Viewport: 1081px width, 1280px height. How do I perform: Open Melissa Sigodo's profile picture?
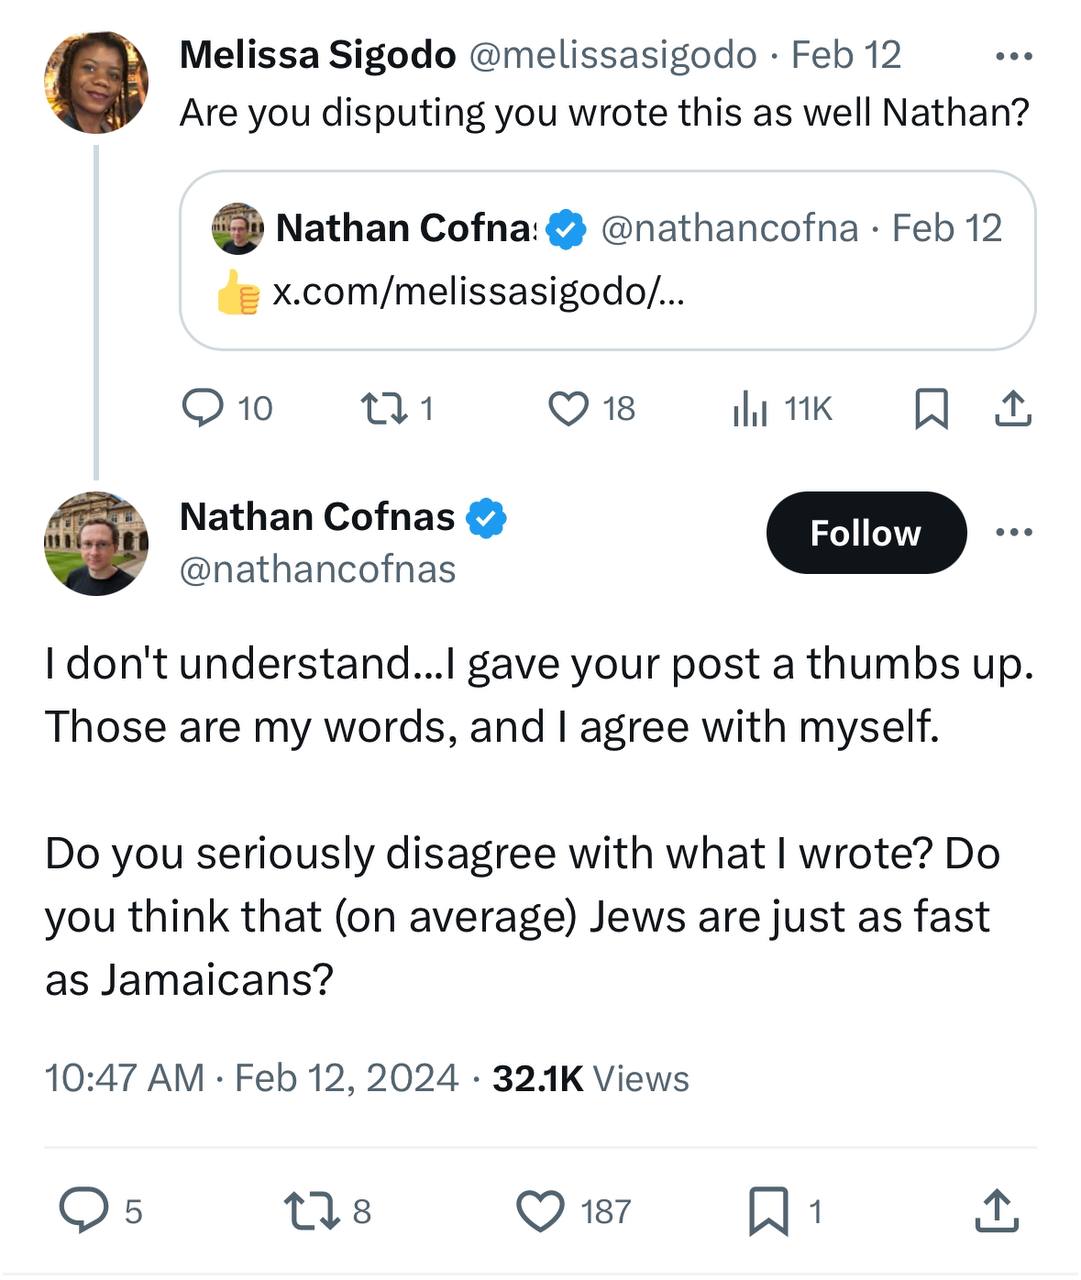pos(96,82)
